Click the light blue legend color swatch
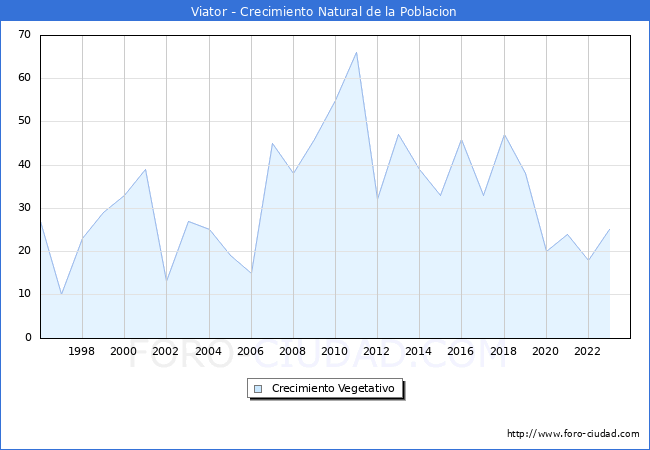Viewport: 650px width, 450px height. point(258,388)
